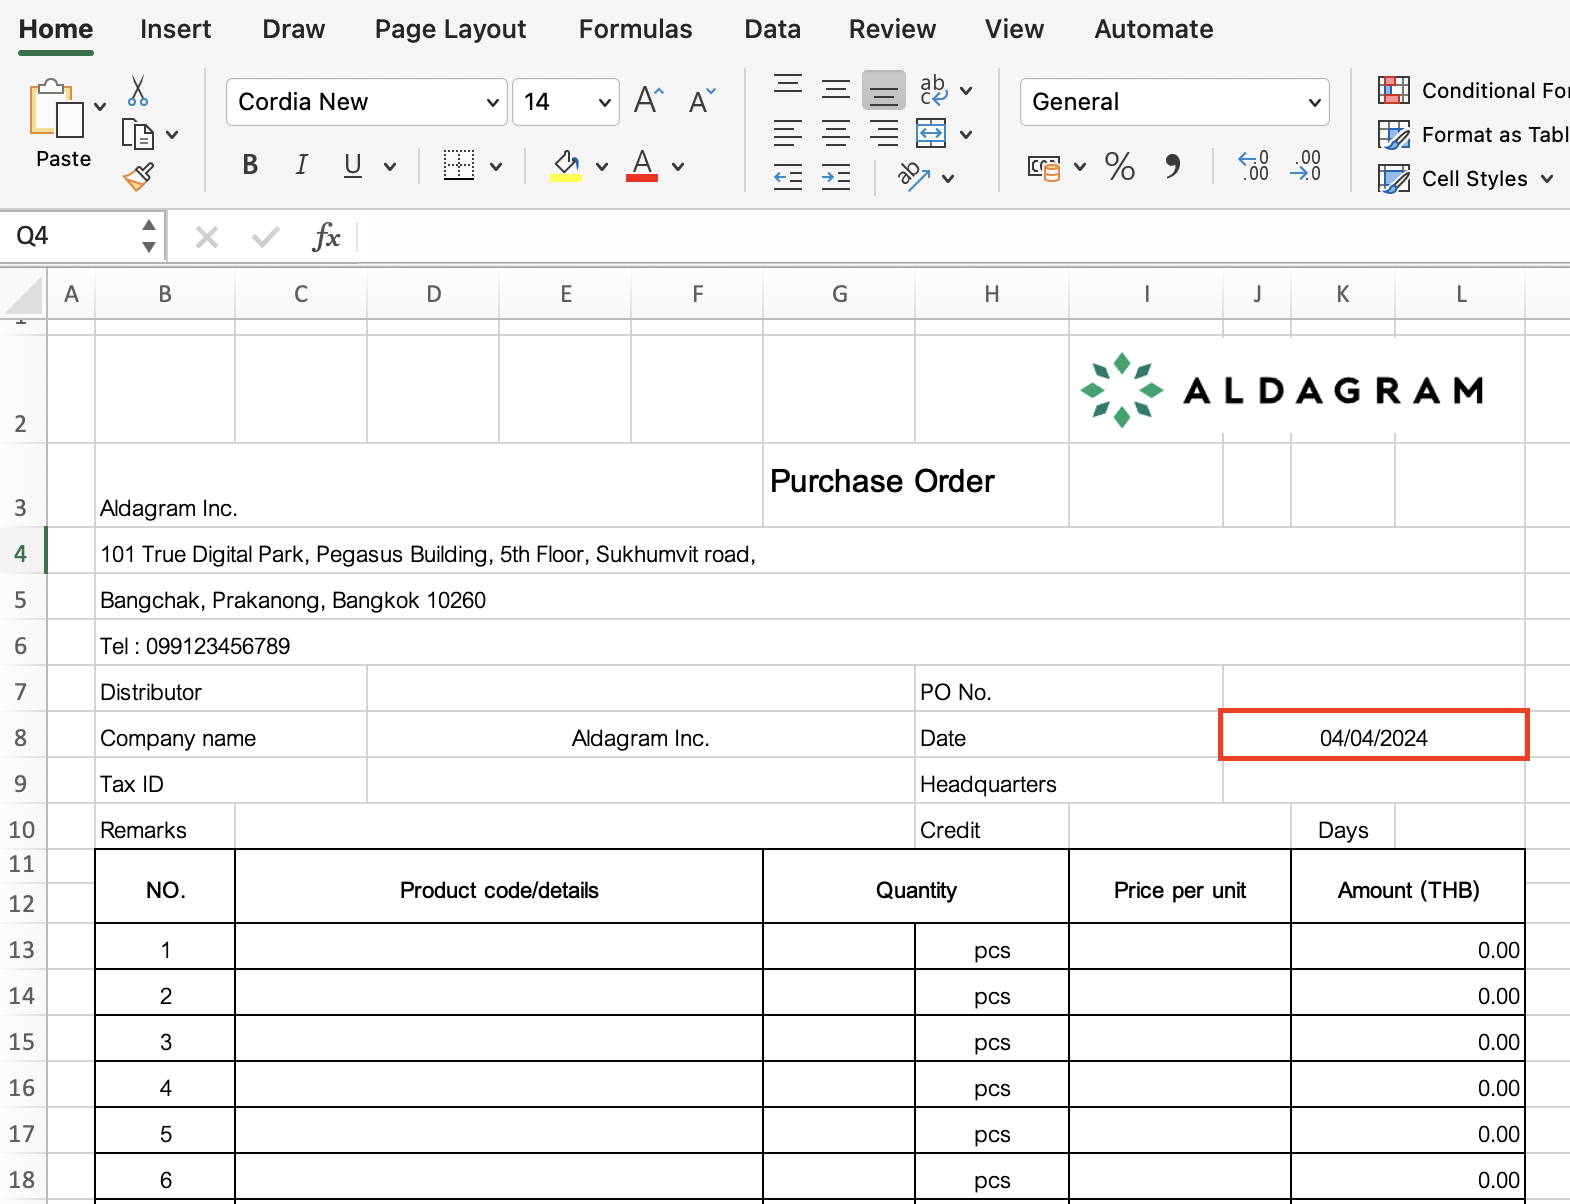The width and height of the screenshot is (1570, 1204).
Task: Click the Percent Style icon
Action: (1119, 166)
